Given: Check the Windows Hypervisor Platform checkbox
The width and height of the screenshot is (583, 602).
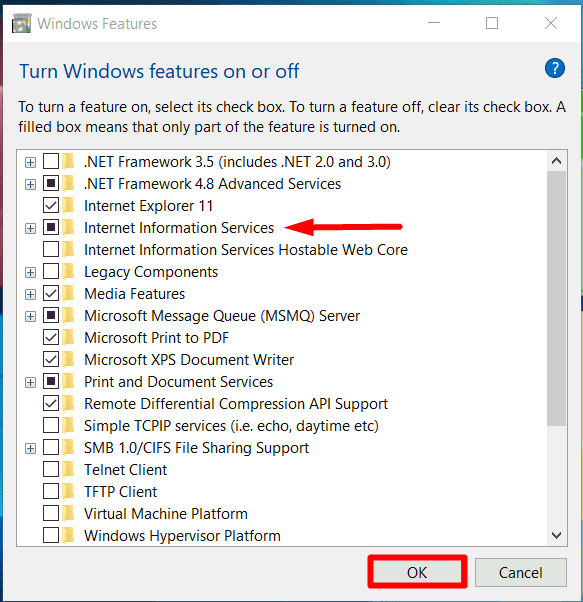Looking at the screenshot, I should [x=51, y=535].
